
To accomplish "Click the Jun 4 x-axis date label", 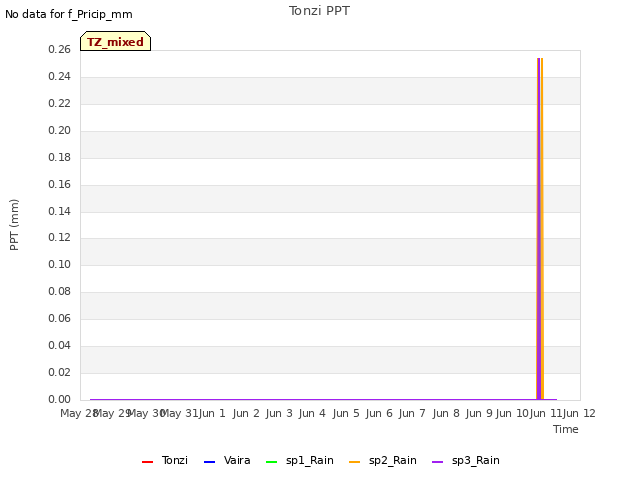I will point(312,413).
